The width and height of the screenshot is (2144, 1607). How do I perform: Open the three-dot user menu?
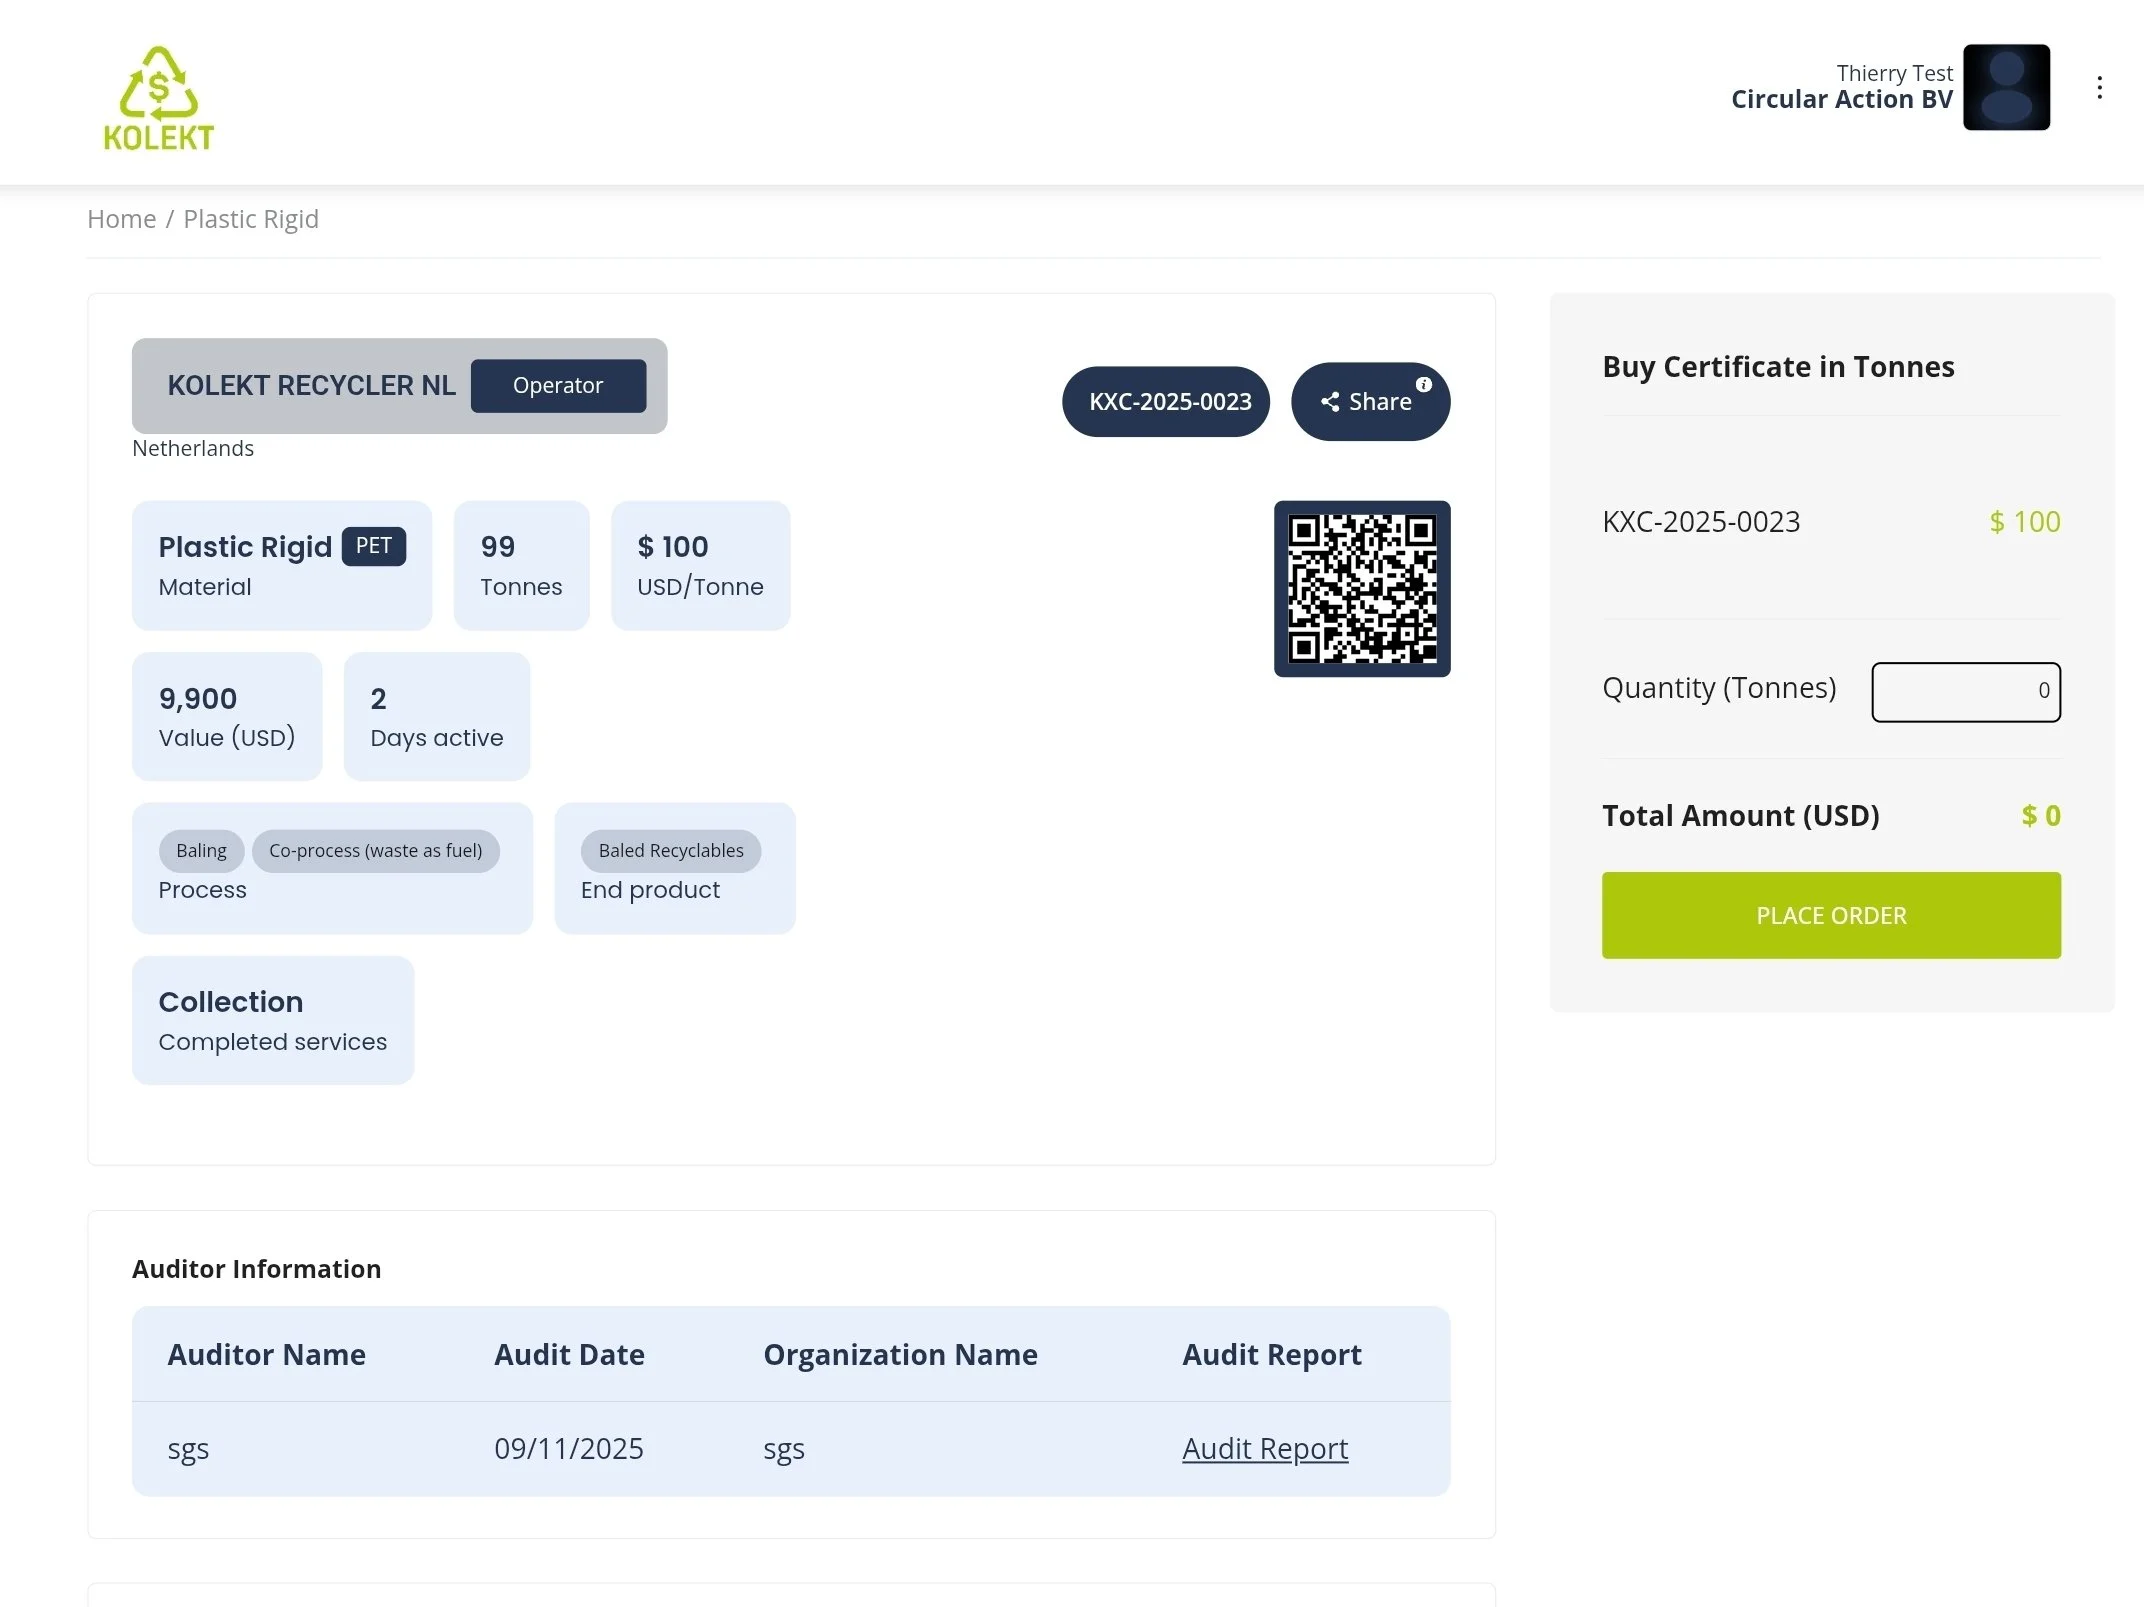[x=2099, y=88]
